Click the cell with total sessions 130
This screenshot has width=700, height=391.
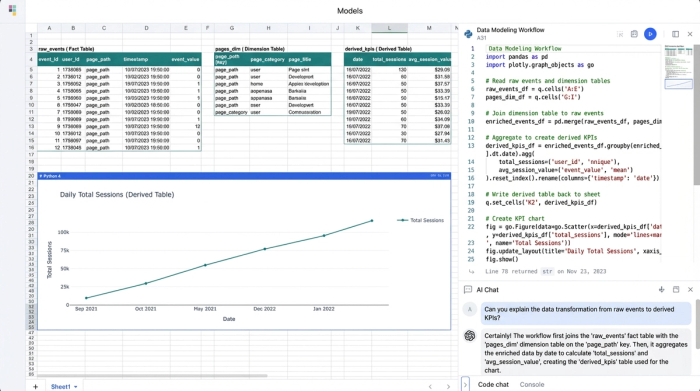(x=389, y=70)
